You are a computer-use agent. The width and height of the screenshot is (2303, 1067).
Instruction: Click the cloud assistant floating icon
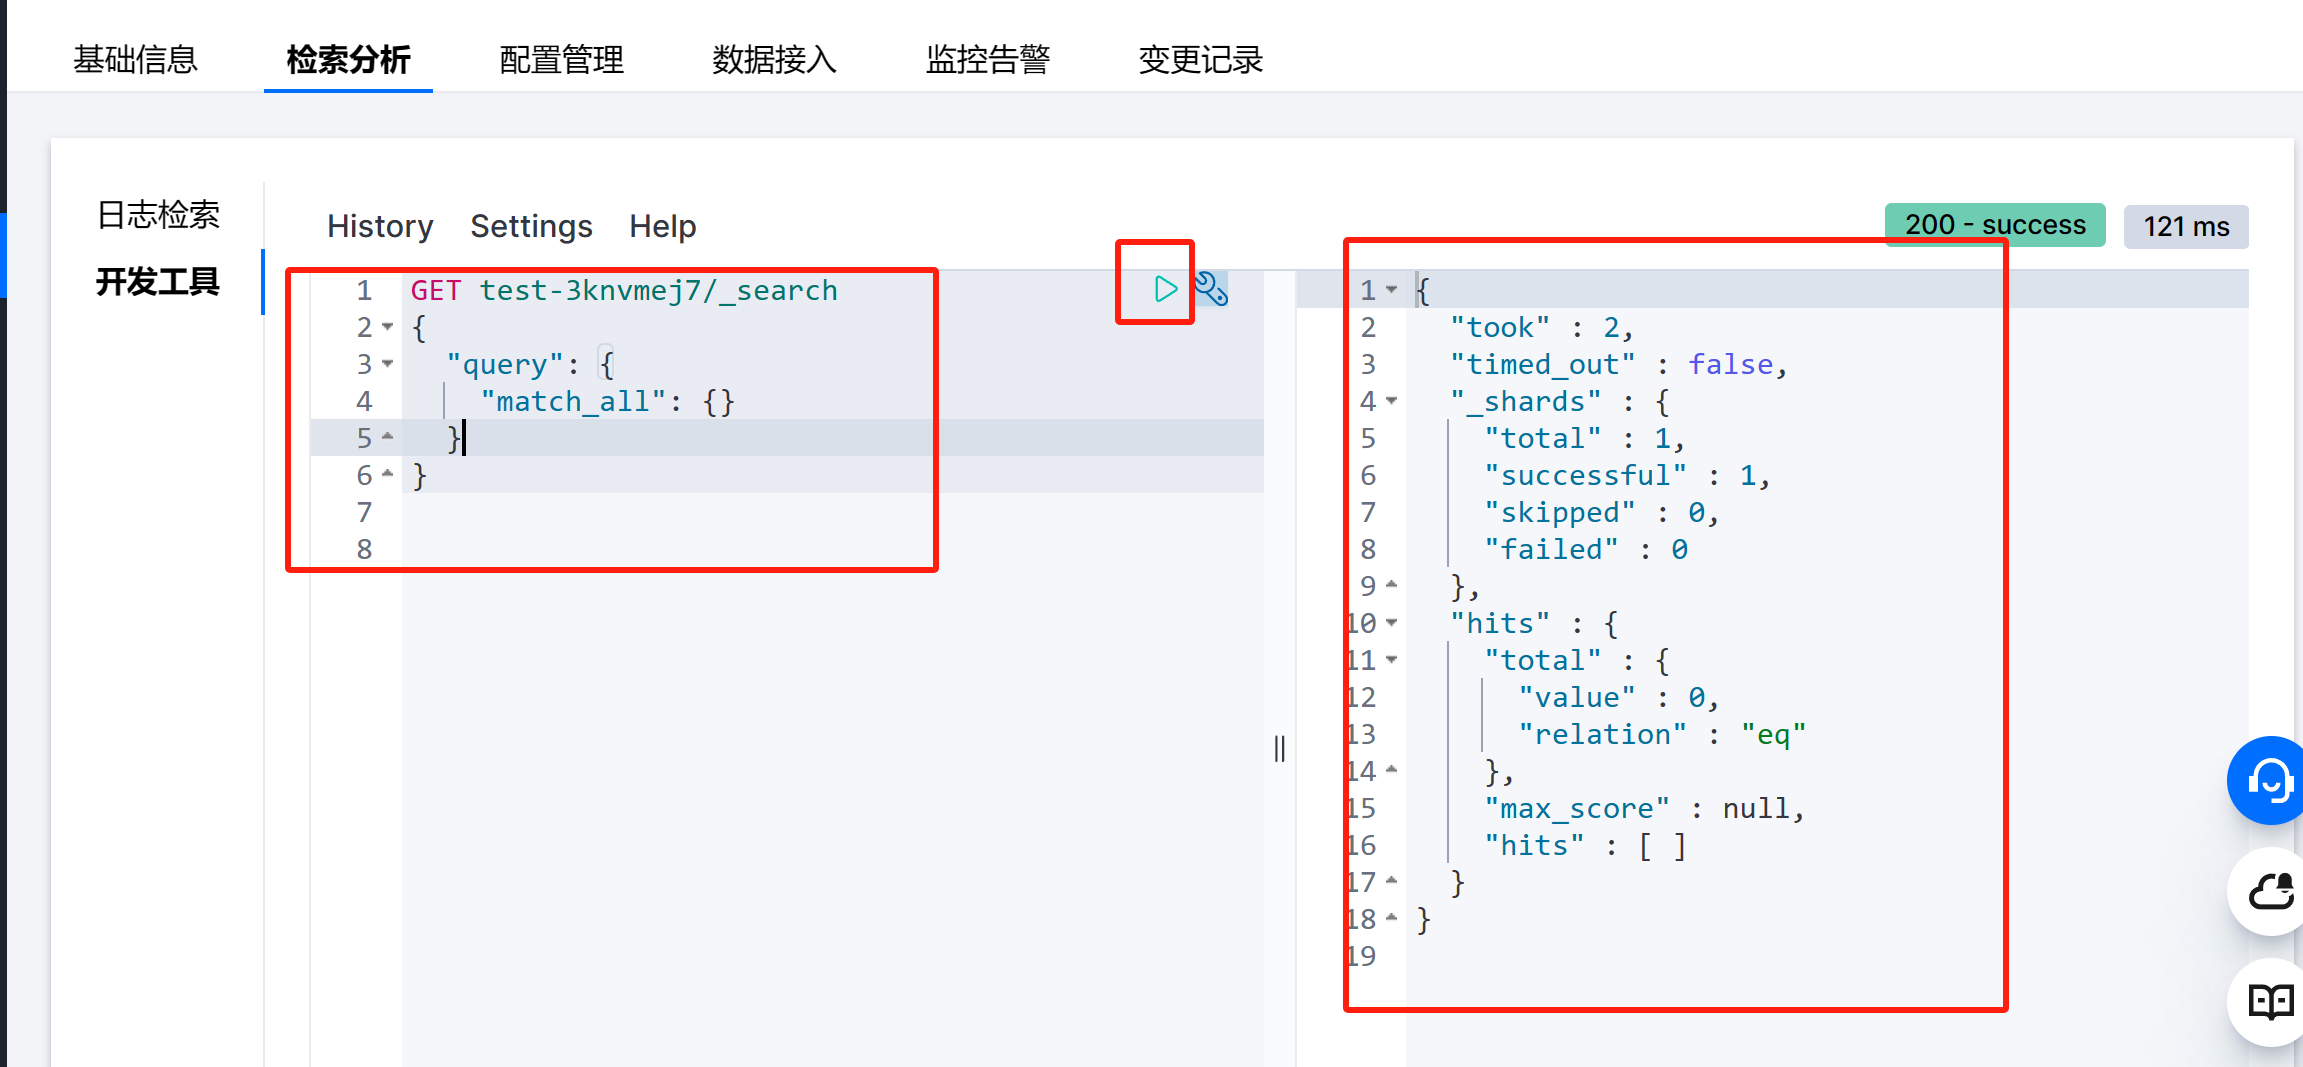[x=2269, y=891]
